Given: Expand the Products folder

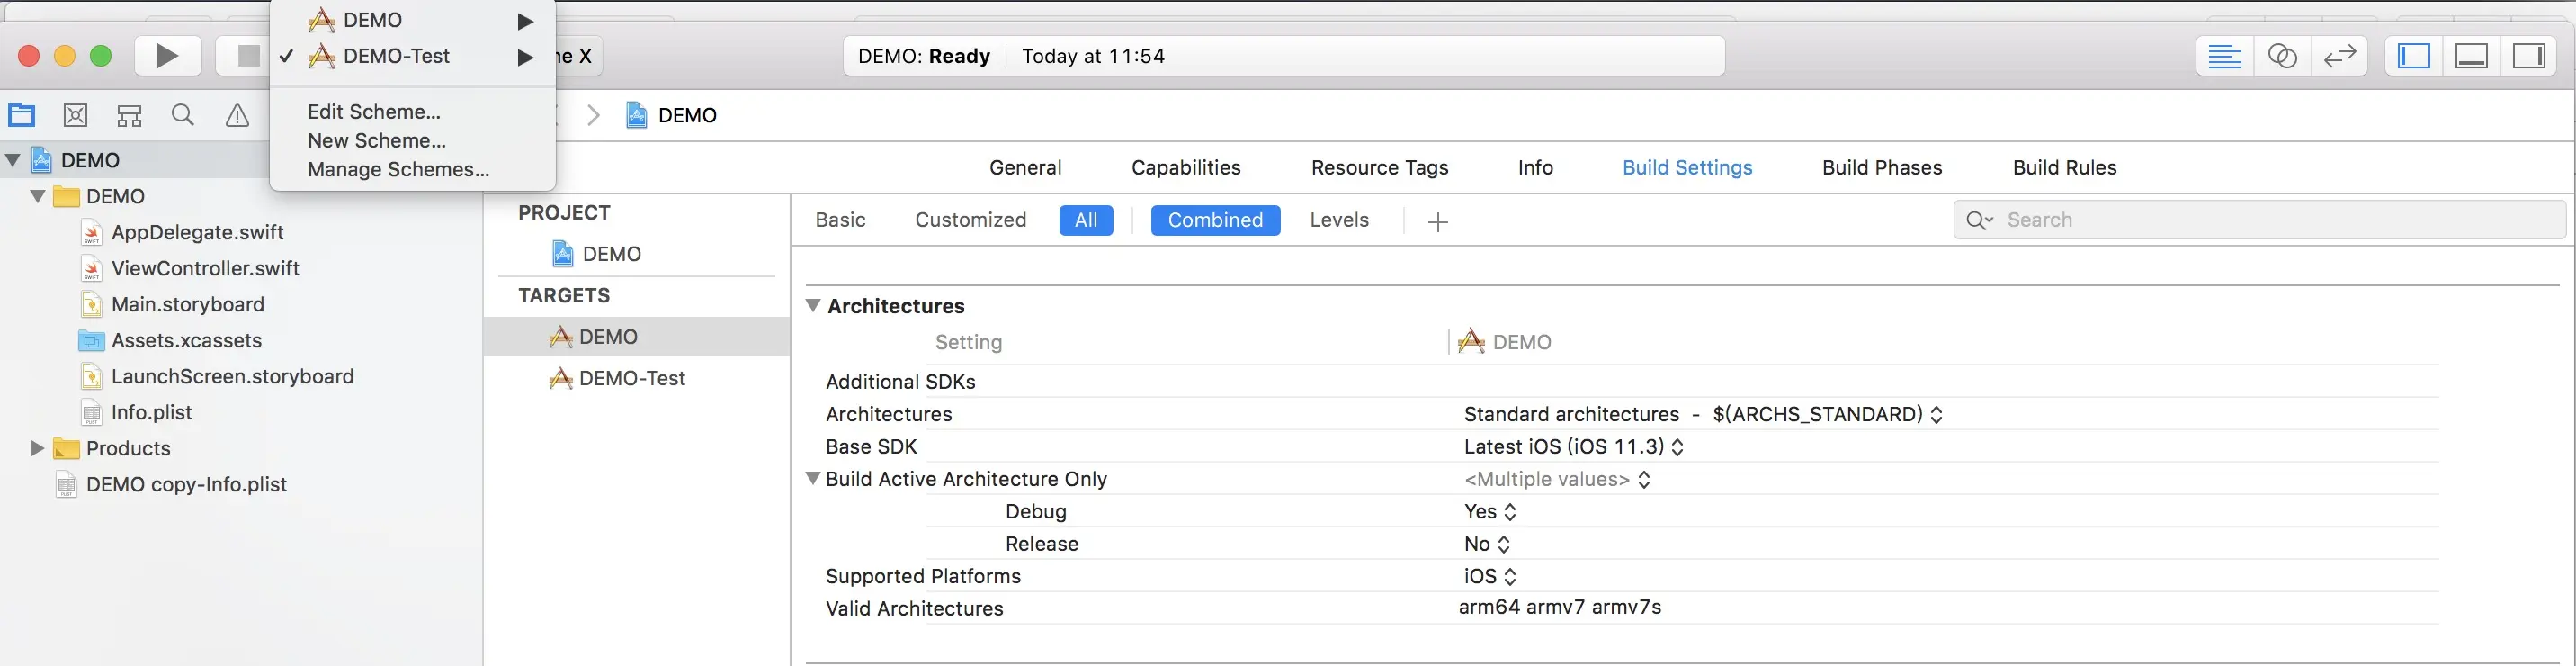Looking at the screenshot, I should (x=38, y=448).
